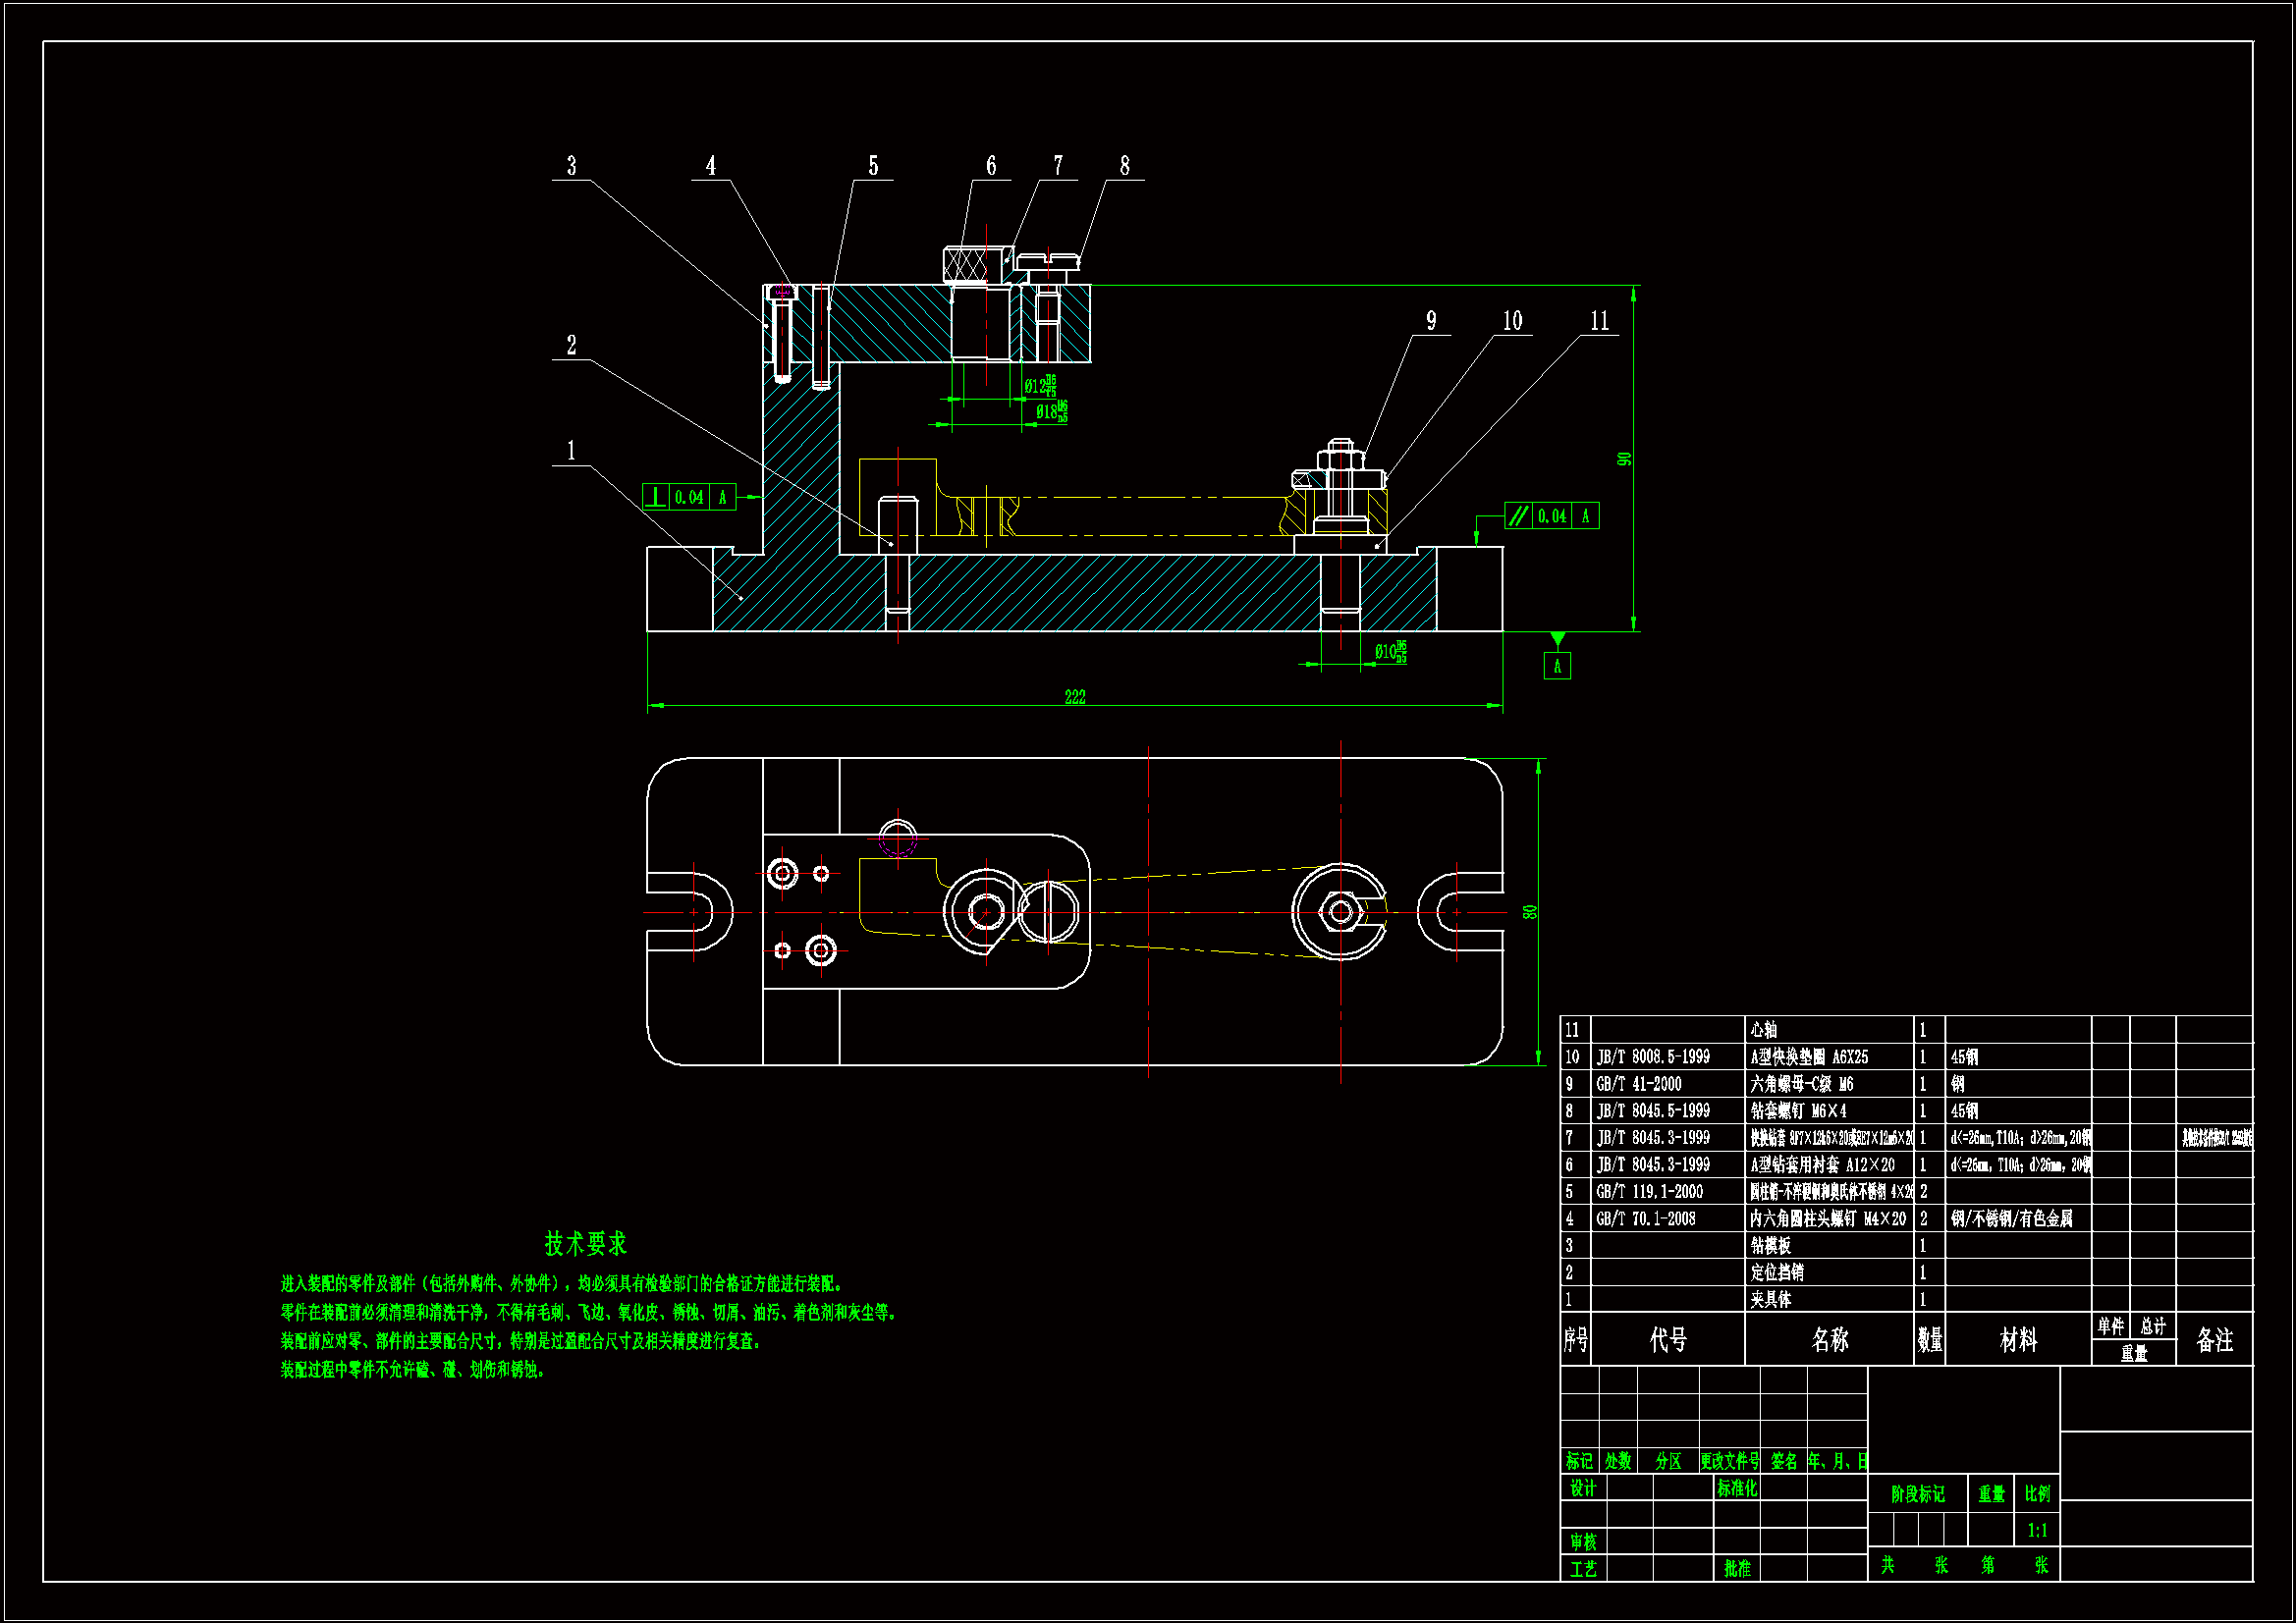Select the drill bushing circle in top view
Viewport: 2296px width, 1623px height.
pos(986,912)
